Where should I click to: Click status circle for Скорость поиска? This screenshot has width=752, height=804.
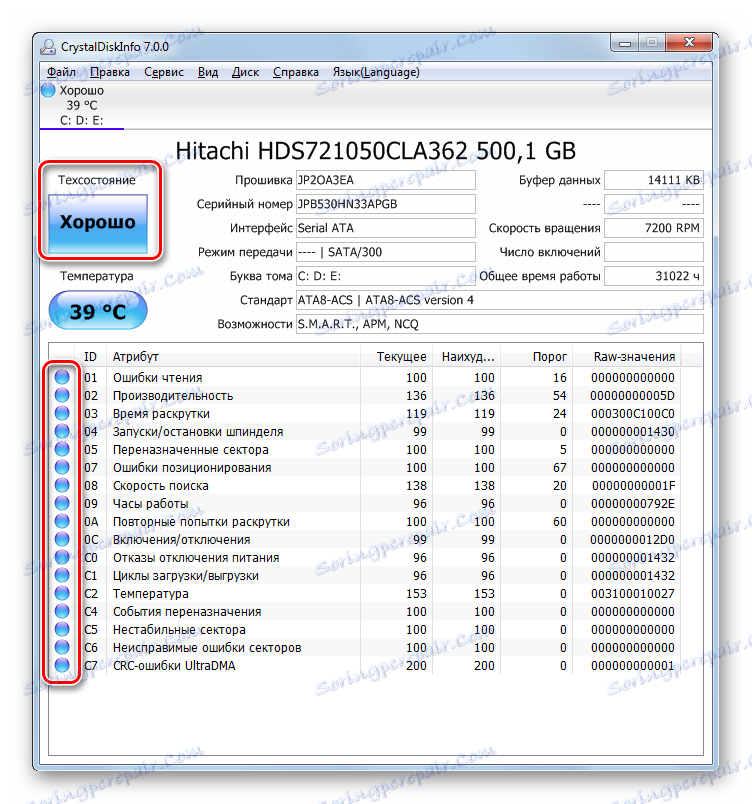pos(62,485)
